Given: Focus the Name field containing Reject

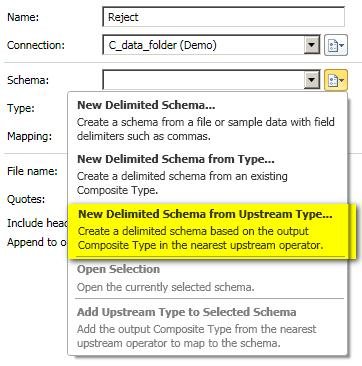Looking at the screenshot, I should click(223, 17).
